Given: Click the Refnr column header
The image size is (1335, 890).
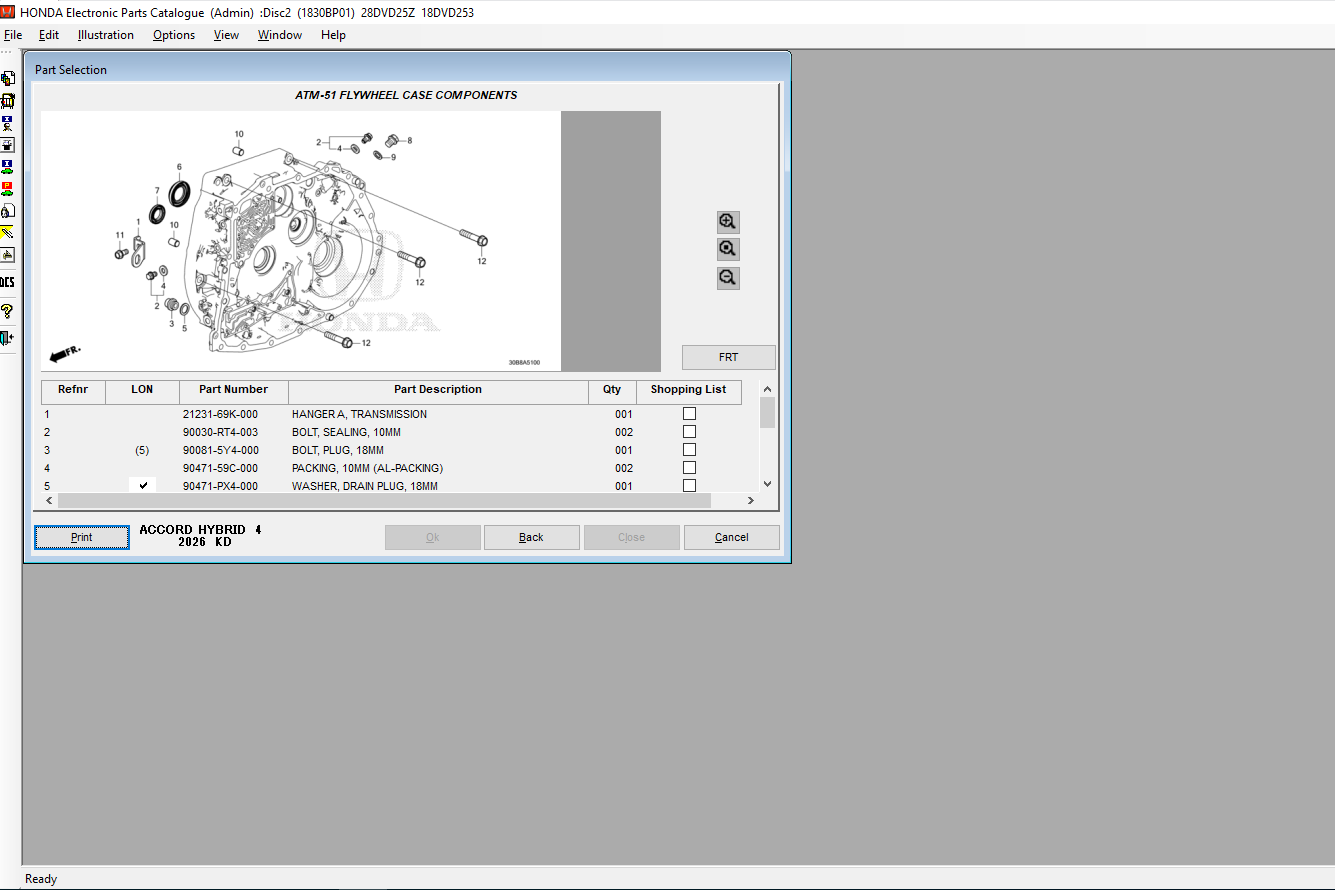Looking at the screenshot, I should pyautogui.click(x=73, y=390).
